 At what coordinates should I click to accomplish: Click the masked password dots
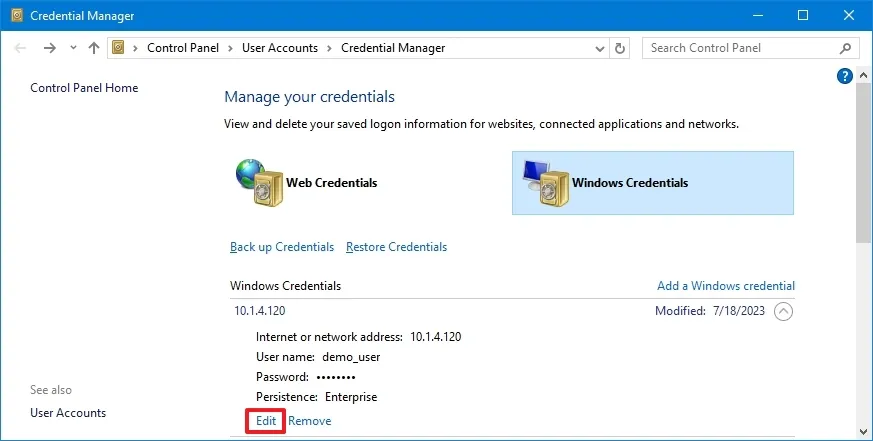pos(336,378)
